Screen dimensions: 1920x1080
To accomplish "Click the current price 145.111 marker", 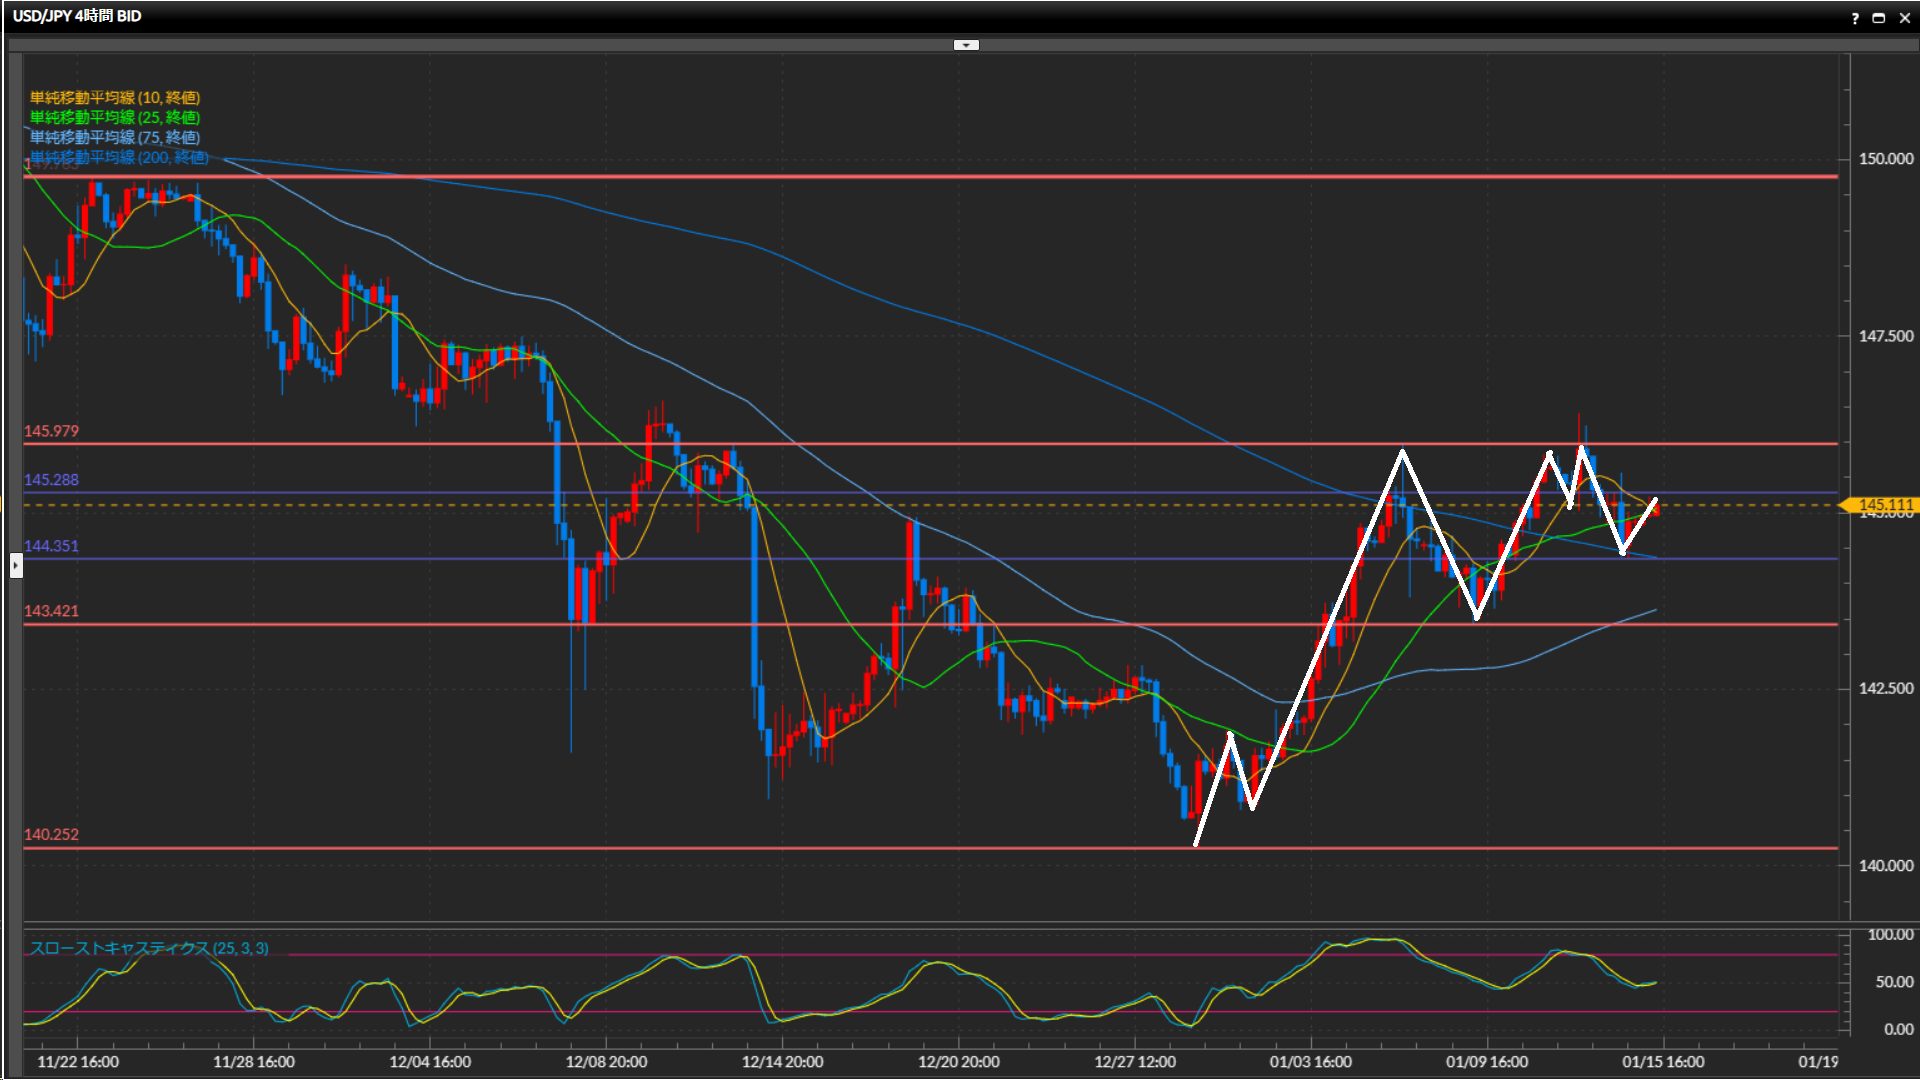I will (1884, 506).
